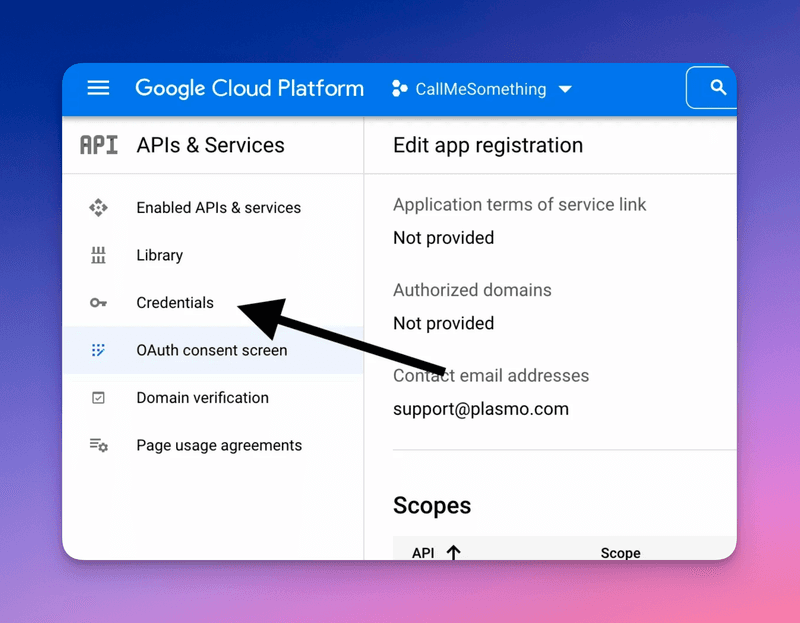The width and height of the screenshot is (800, 623).
Task: Open the Credentials page
Action: (212, 303)
